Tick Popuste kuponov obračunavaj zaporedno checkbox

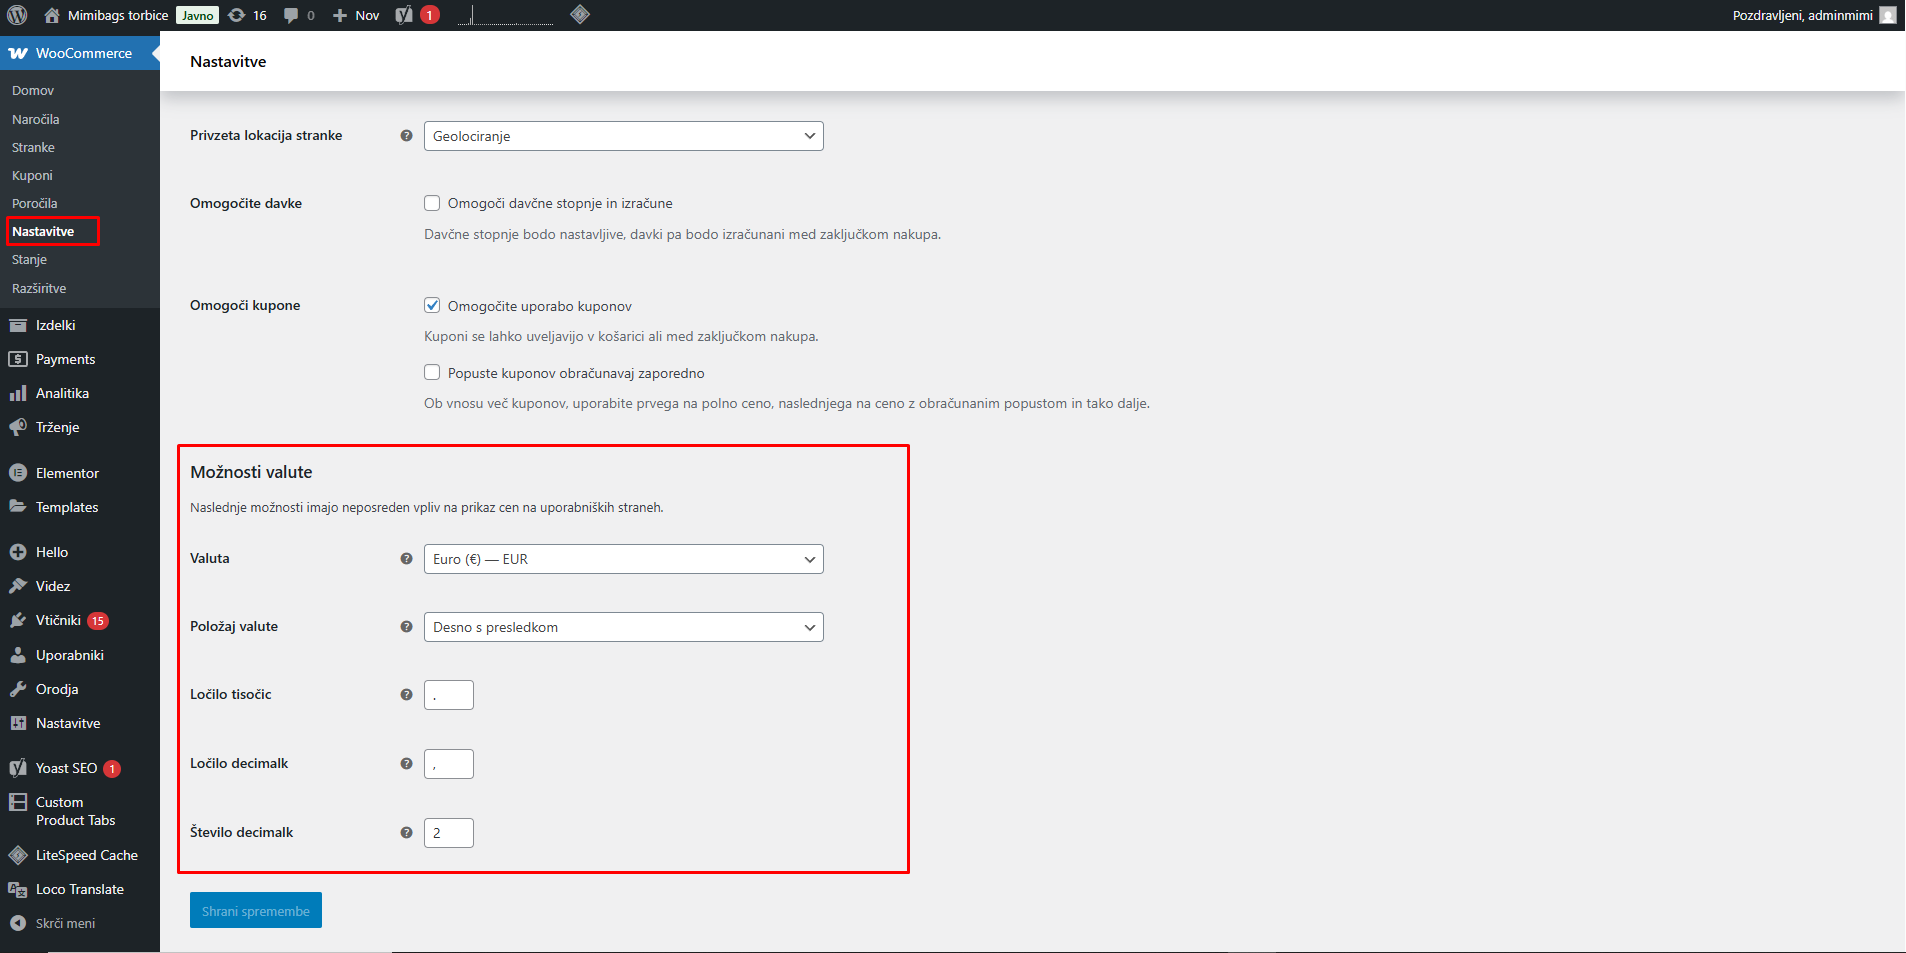point(432,372)
